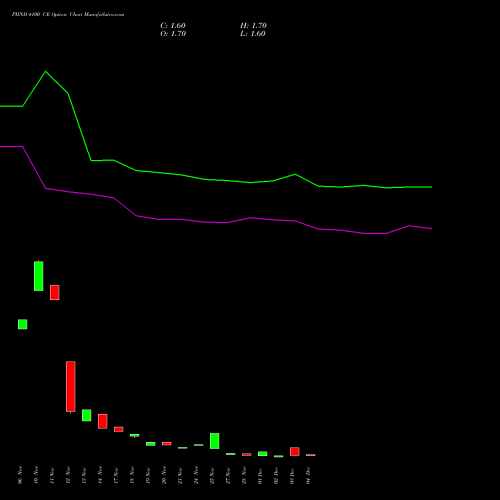Click the green candle for 06 Nov

(x=23, y=324)
